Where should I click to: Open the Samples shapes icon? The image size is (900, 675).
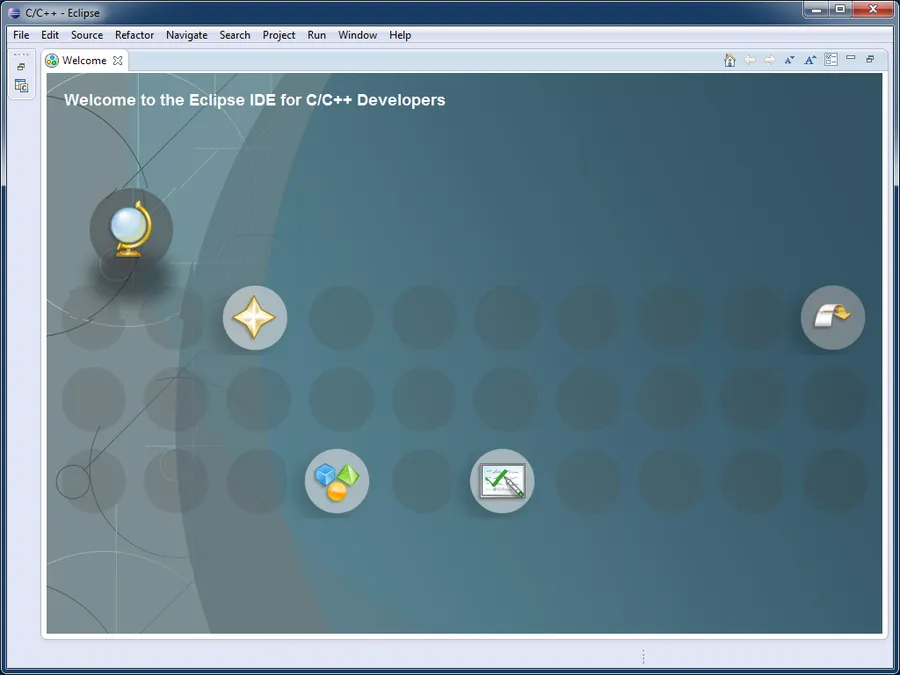point(337,481)
